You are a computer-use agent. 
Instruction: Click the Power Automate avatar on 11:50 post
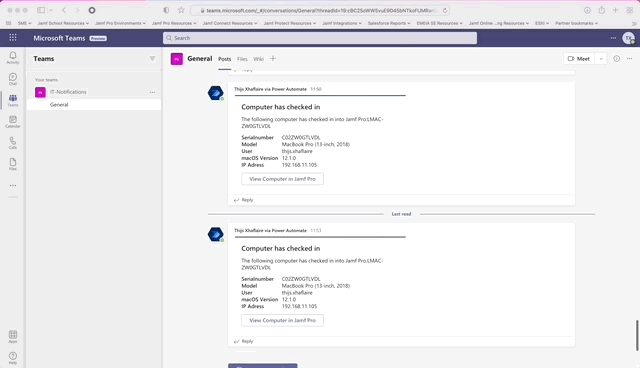tap(216, 93)
